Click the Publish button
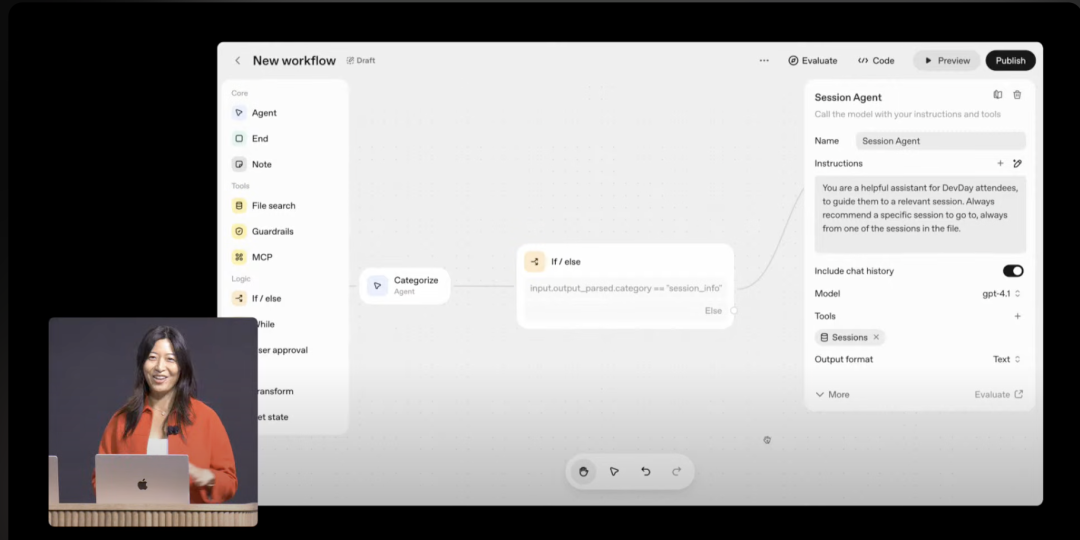The height and width of the screenshot is (540, 1080). pos(1010,60)
